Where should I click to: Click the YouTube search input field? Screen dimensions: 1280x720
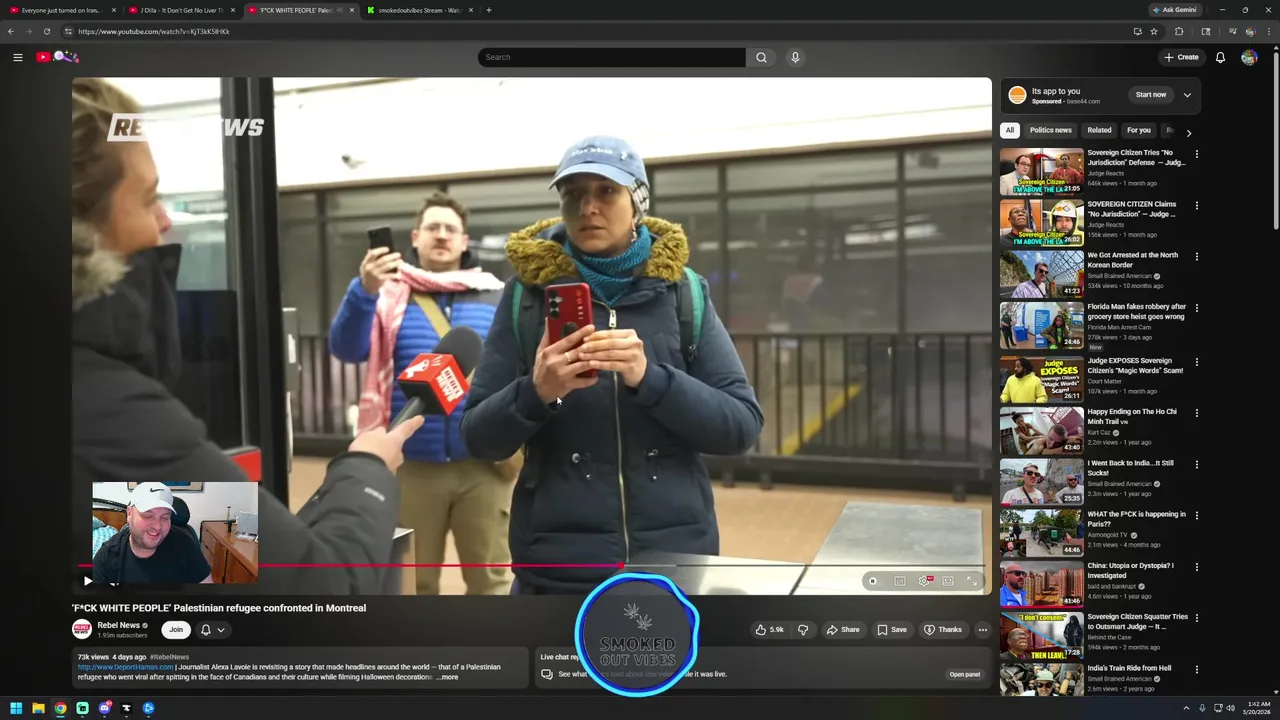(x=611, y=57)
